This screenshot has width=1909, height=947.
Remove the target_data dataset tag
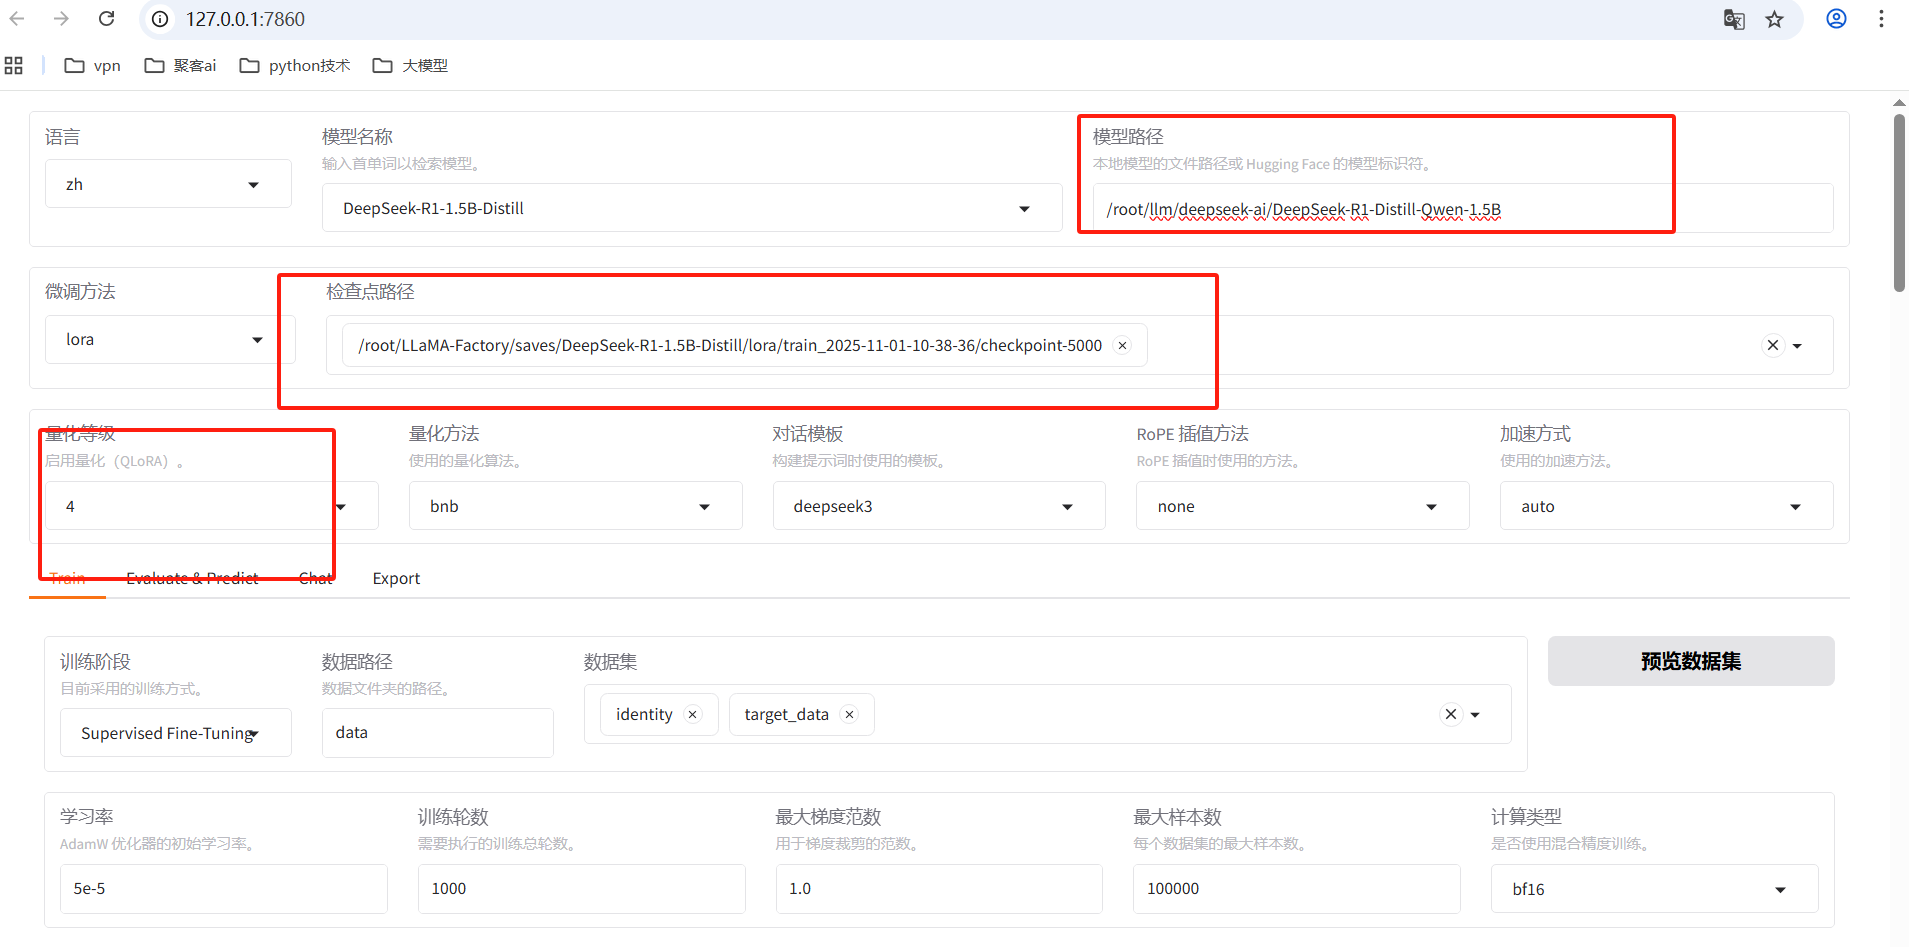[849, 715]
